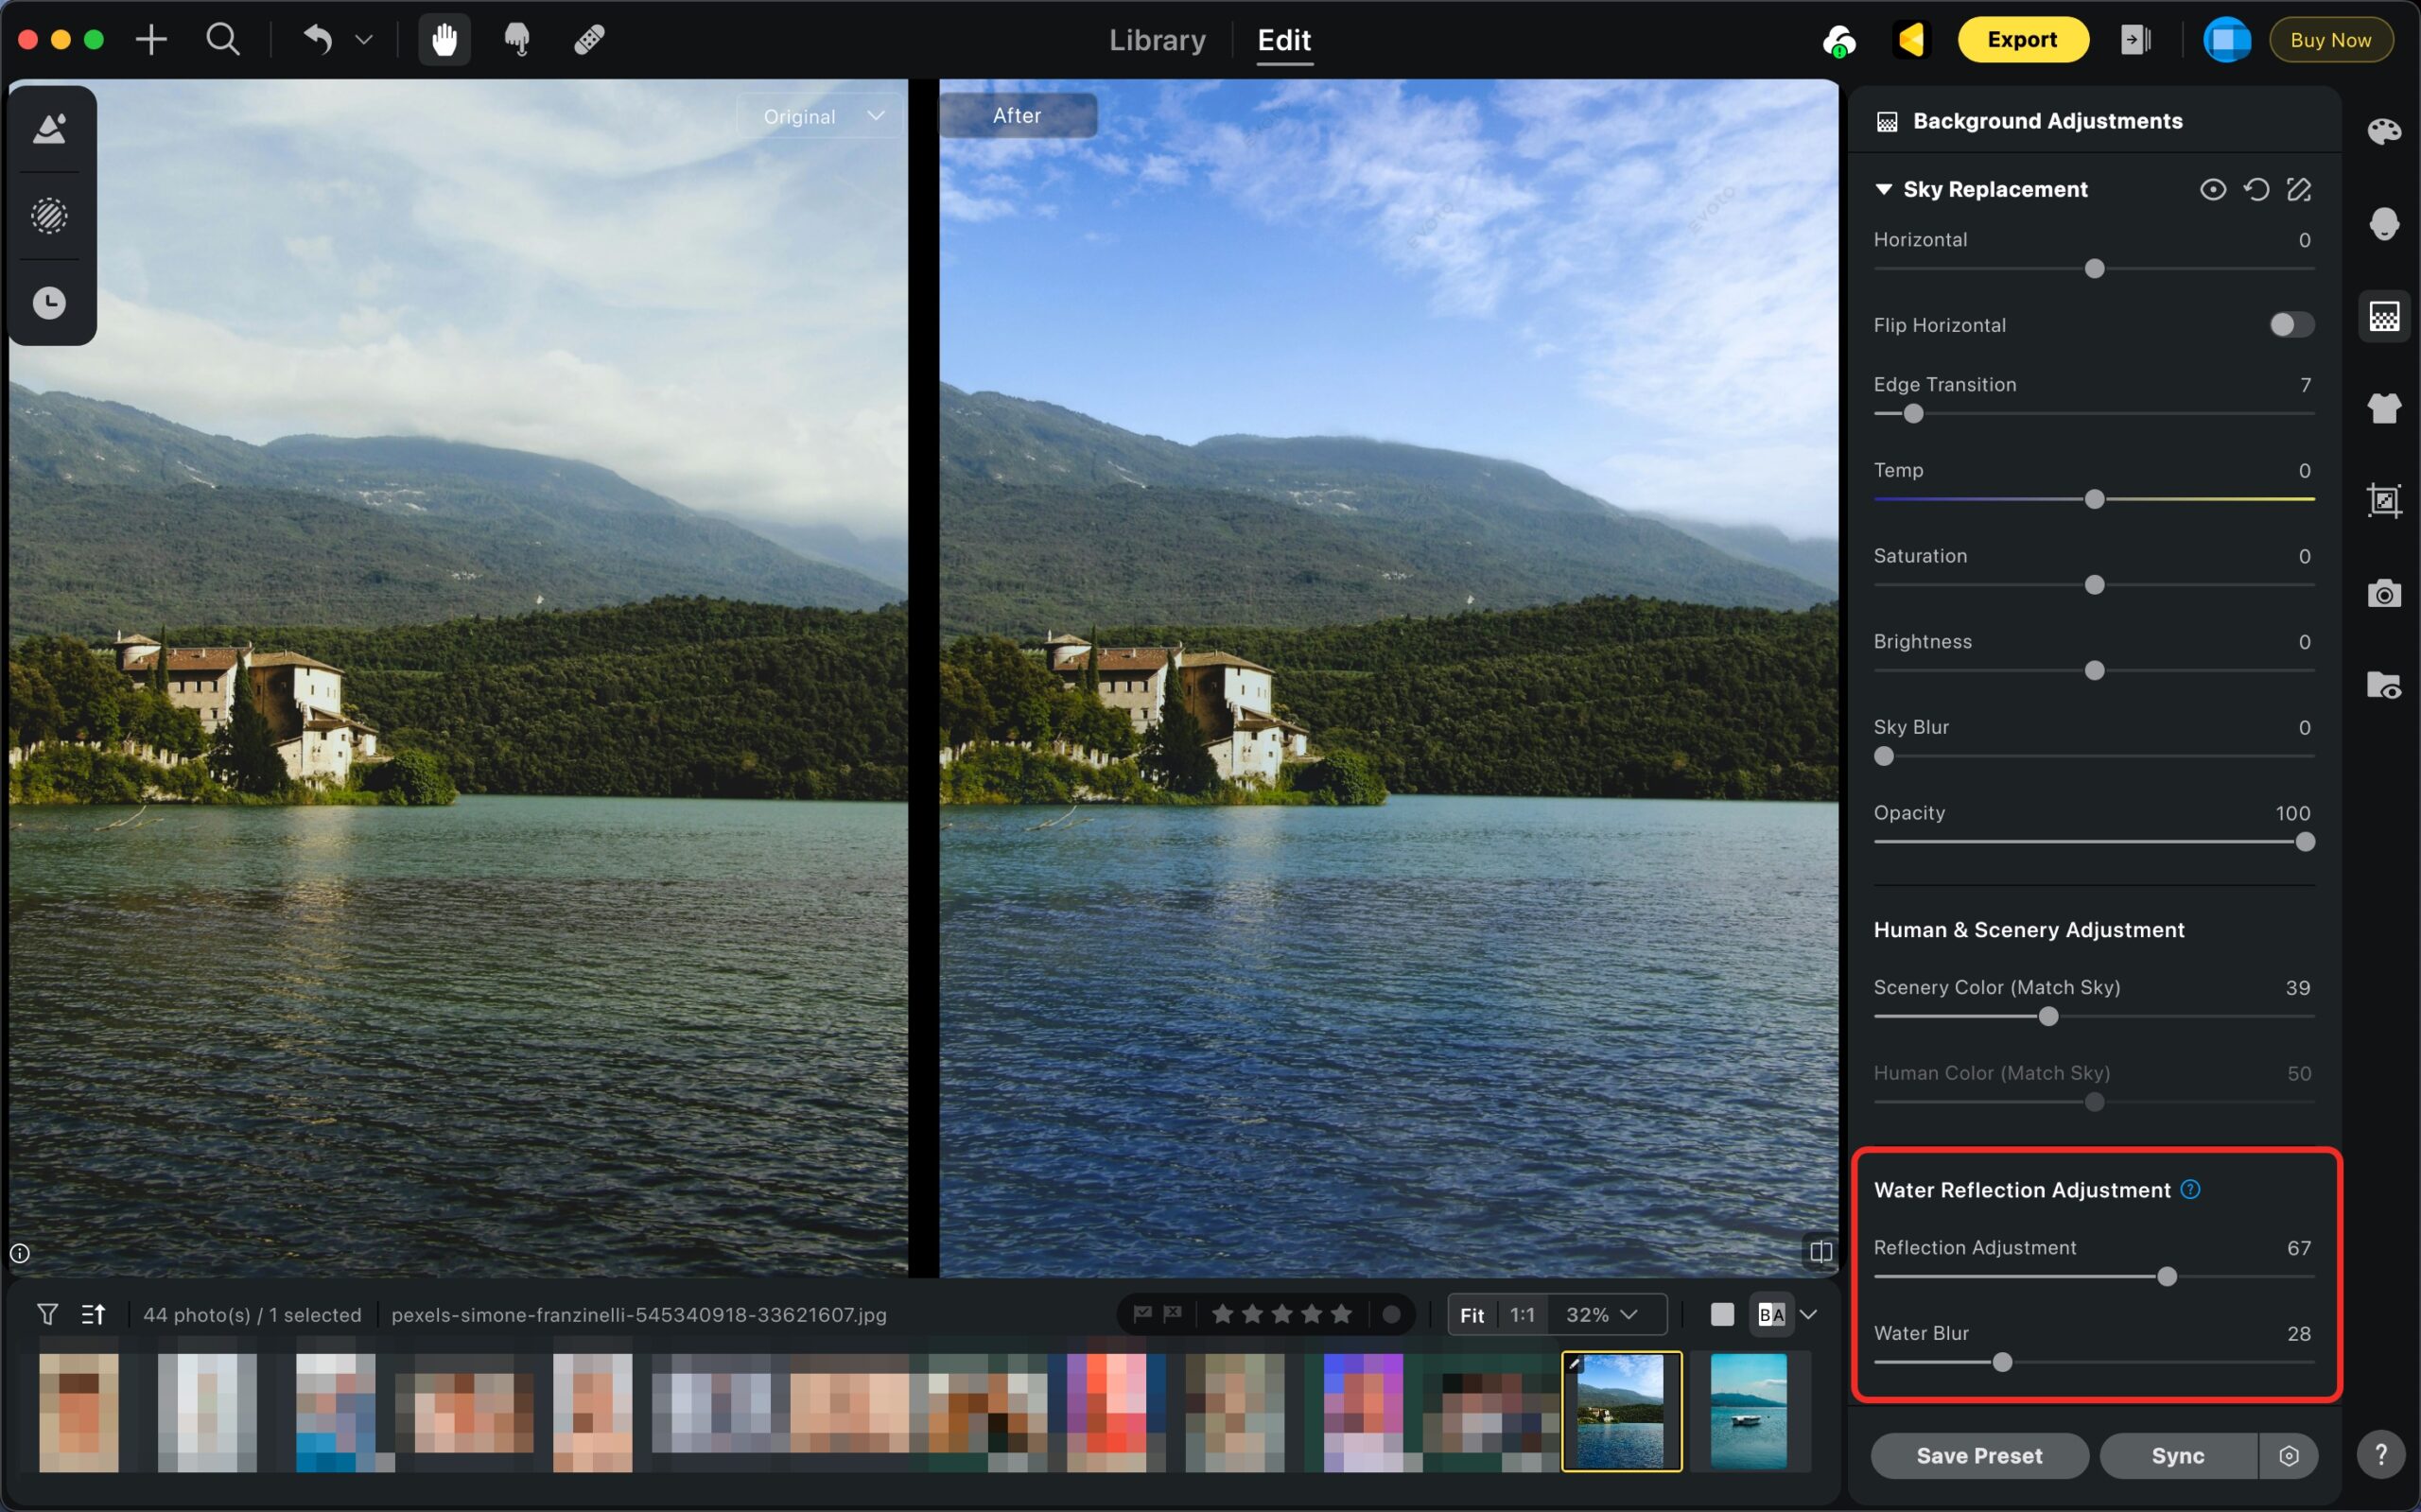Toggle the before/after BA compare view
The width and height of the screenshot is (2421, 1512).
click(x=1771, y=1314)
